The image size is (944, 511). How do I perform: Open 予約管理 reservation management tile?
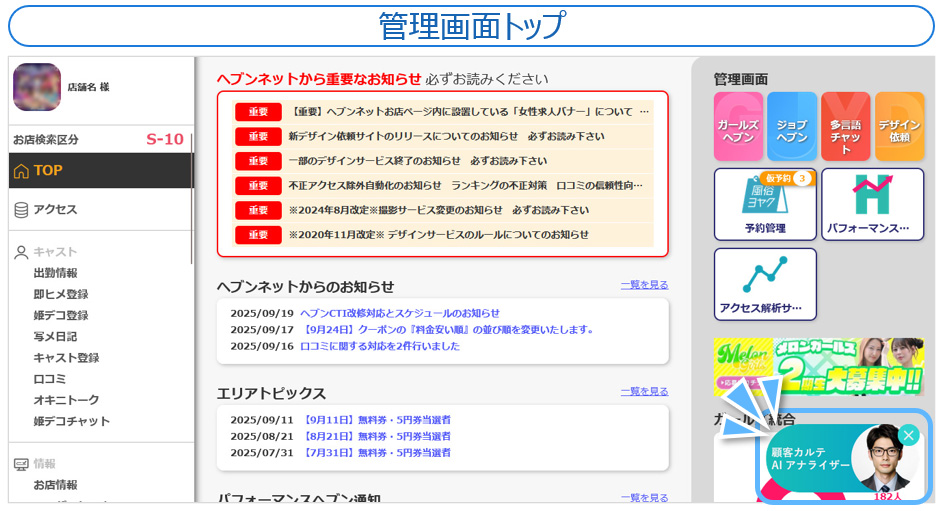(765, 204)
